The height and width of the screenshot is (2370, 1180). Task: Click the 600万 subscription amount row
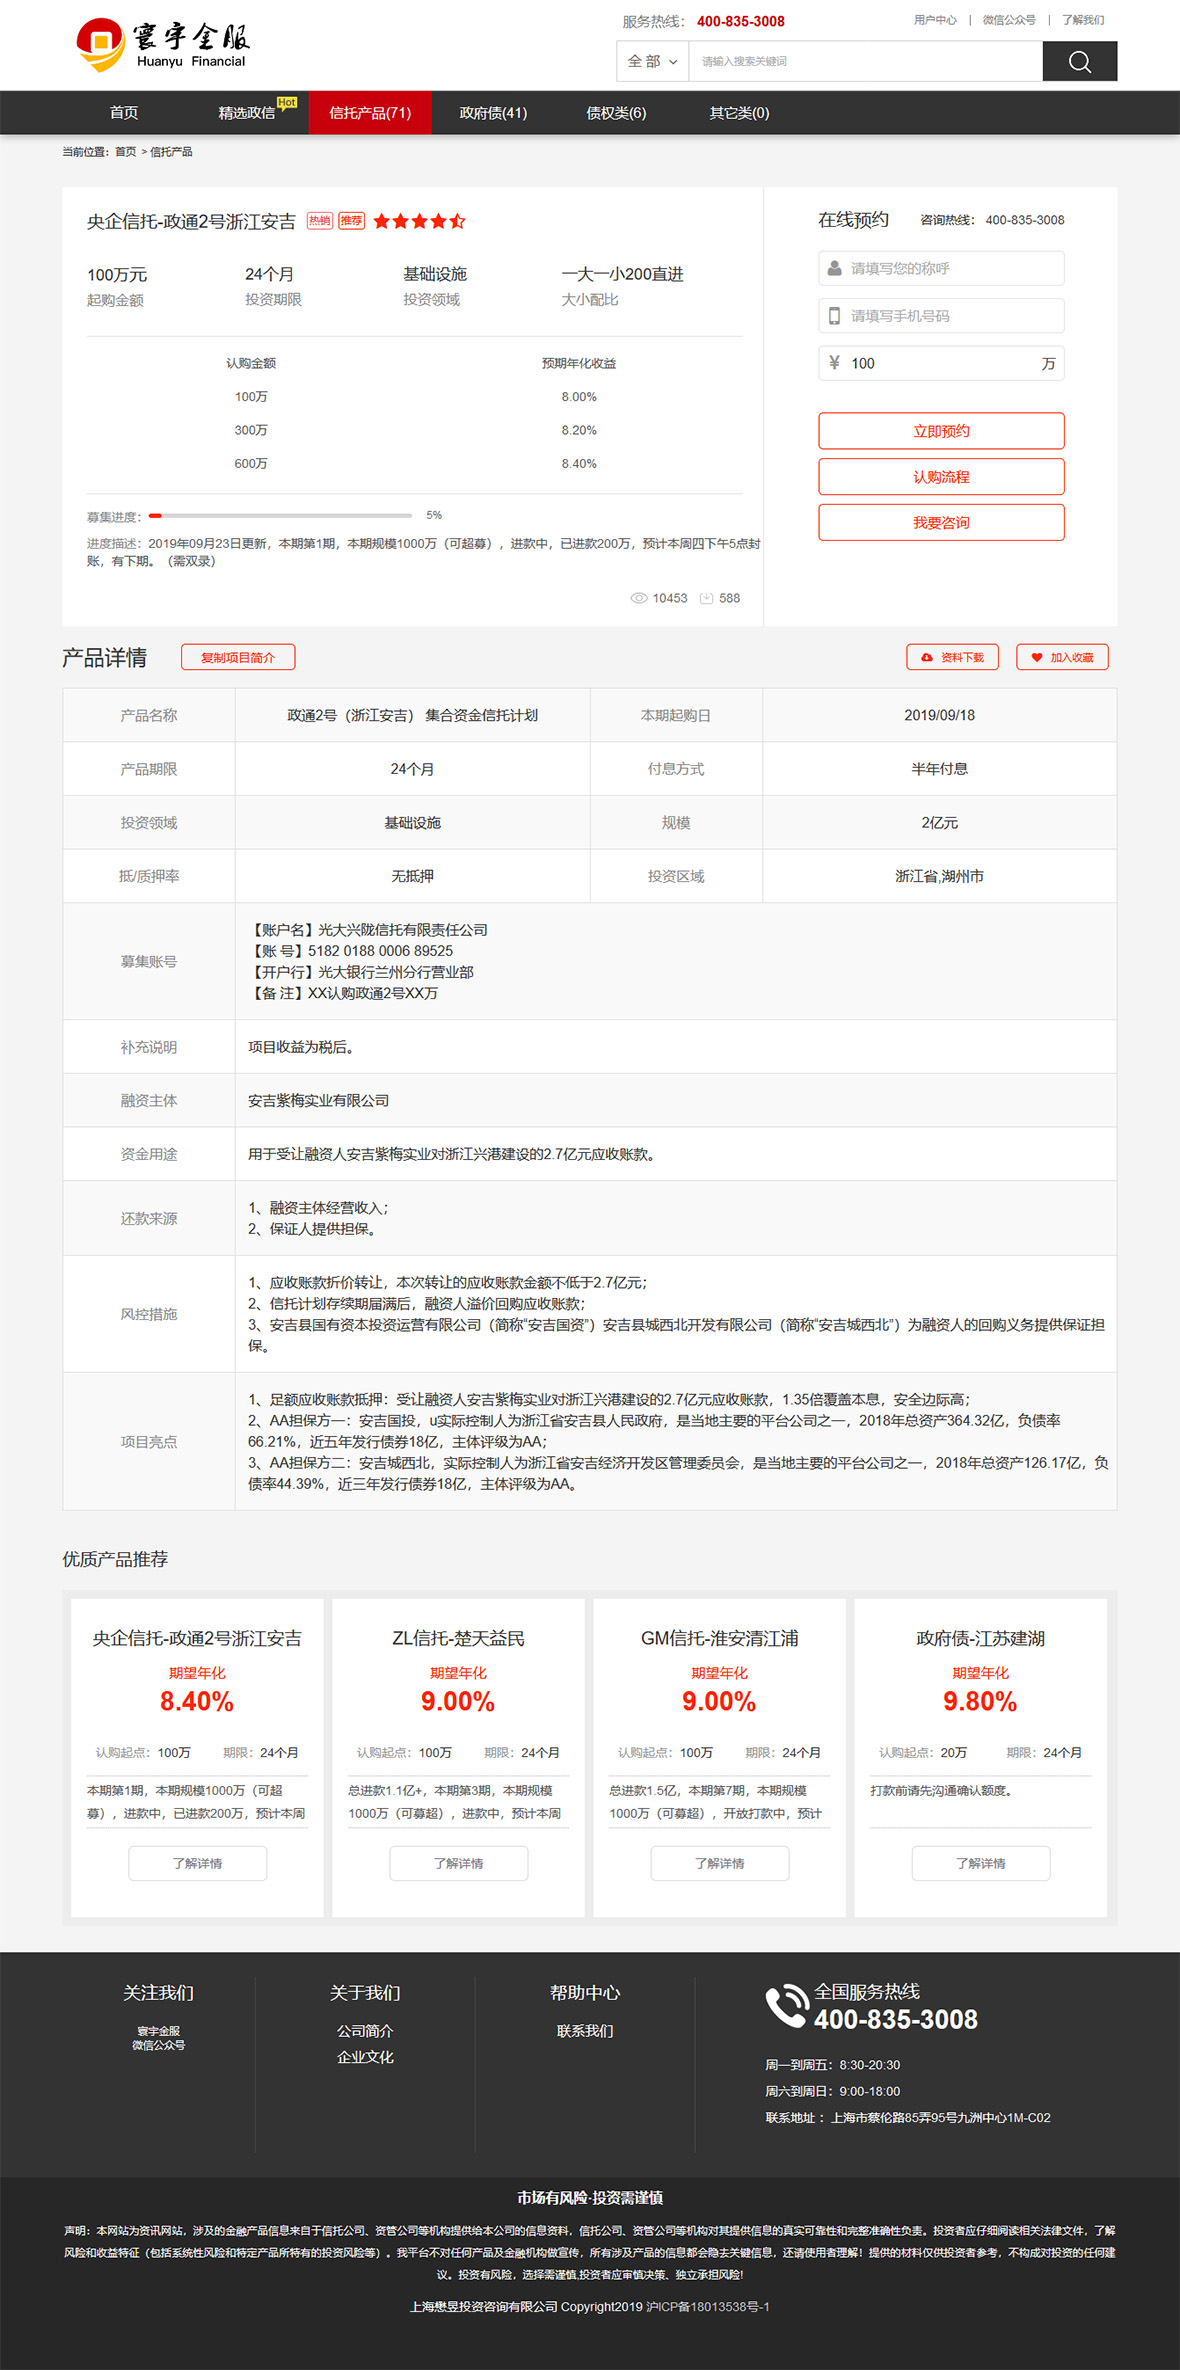[251, 464]
